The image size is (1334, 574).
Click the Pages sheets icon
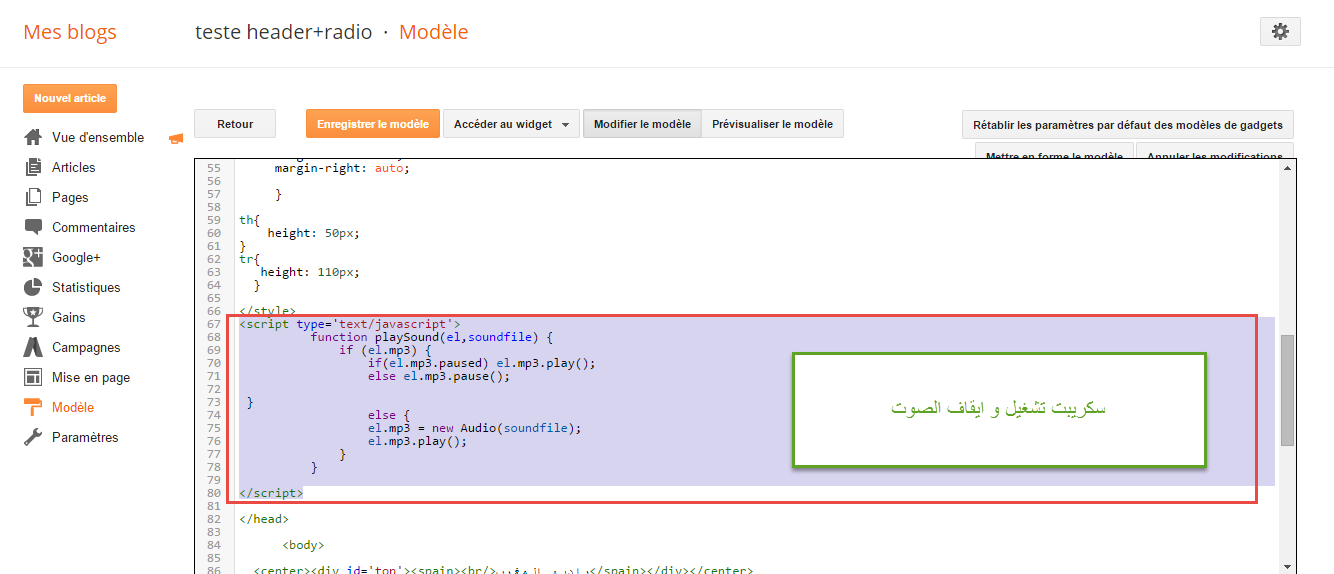pyautogui.click(x=33, y=197)
